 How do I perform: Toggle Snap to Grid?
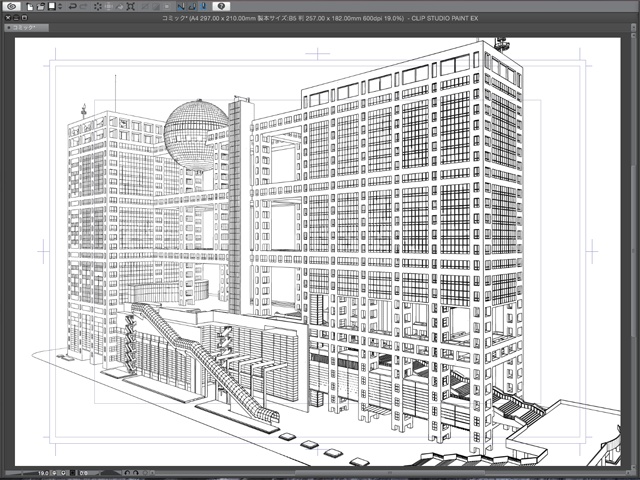click(x=203, y=7)
